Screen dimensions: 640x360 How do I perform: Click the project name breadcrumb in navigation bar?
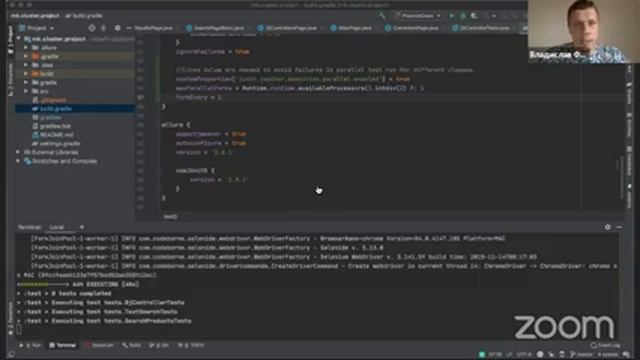[35, 16]
